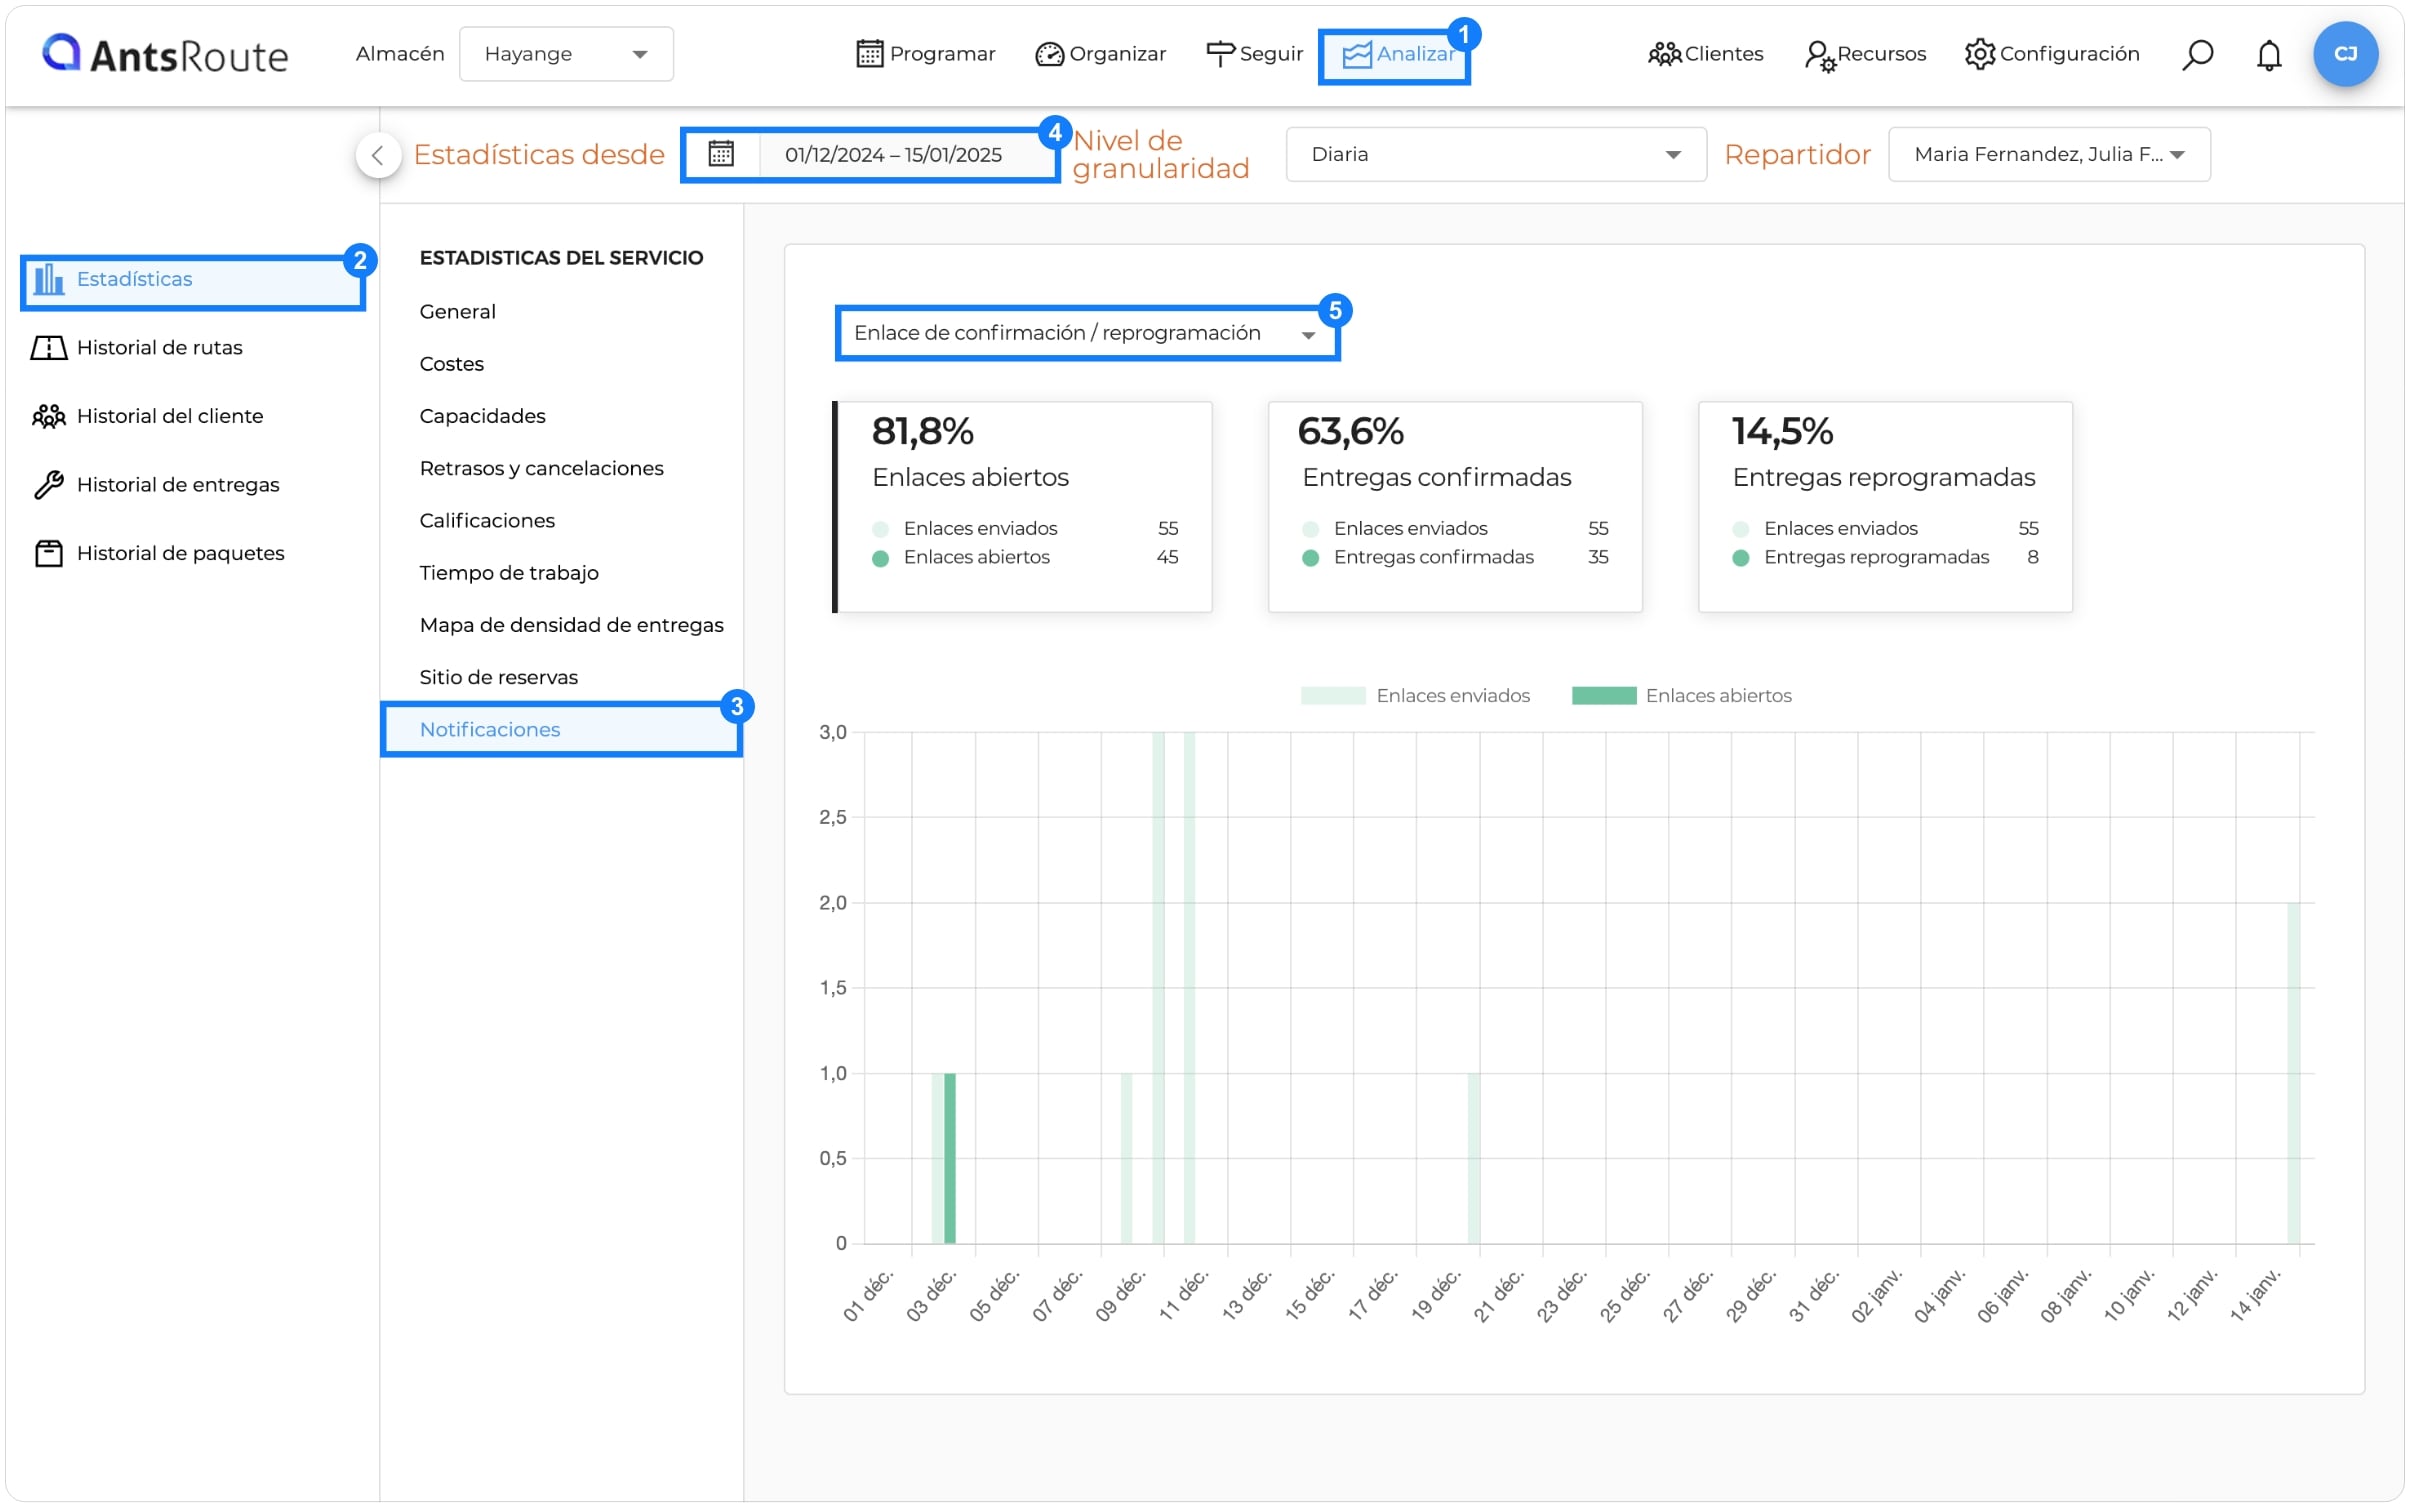Open the notifications bell icon
Image resolution: width=2410 pixels, height=1507 pixels.
click(2269, 55)
